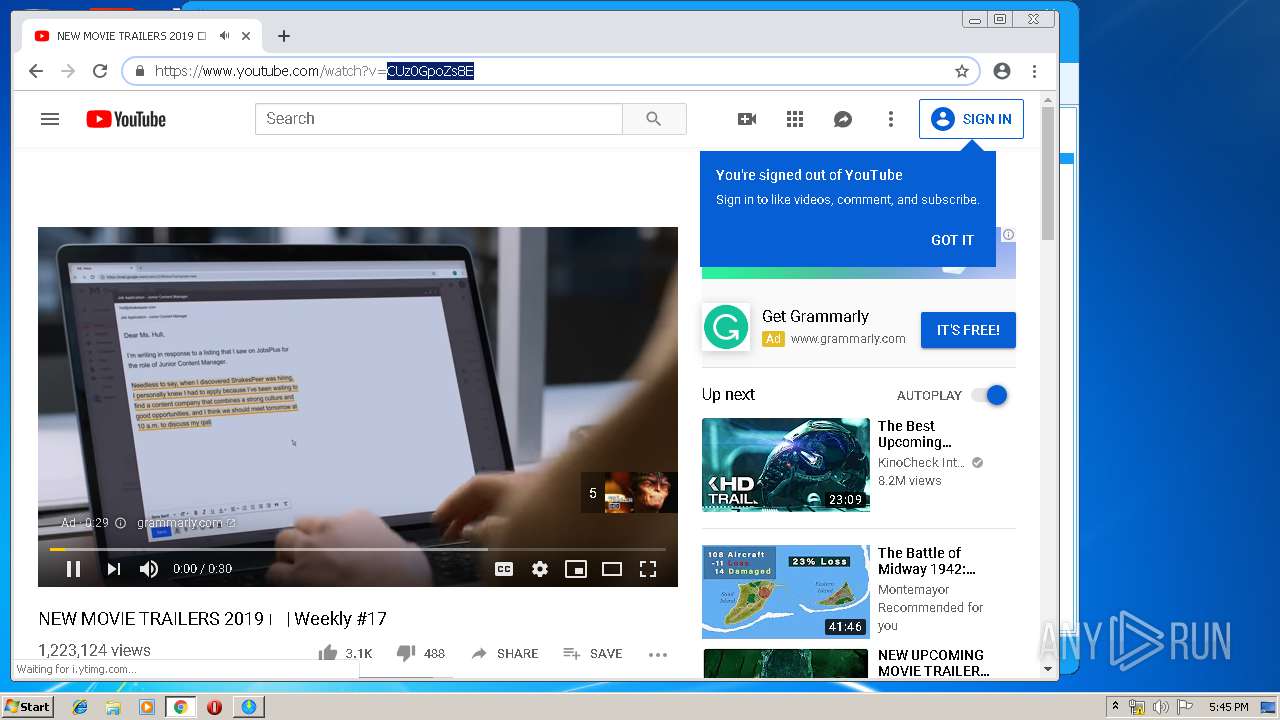The image size is (1280, 720).
Task: Open The Battle of Midway 1942 thumbnail
Action: [786, 592]
